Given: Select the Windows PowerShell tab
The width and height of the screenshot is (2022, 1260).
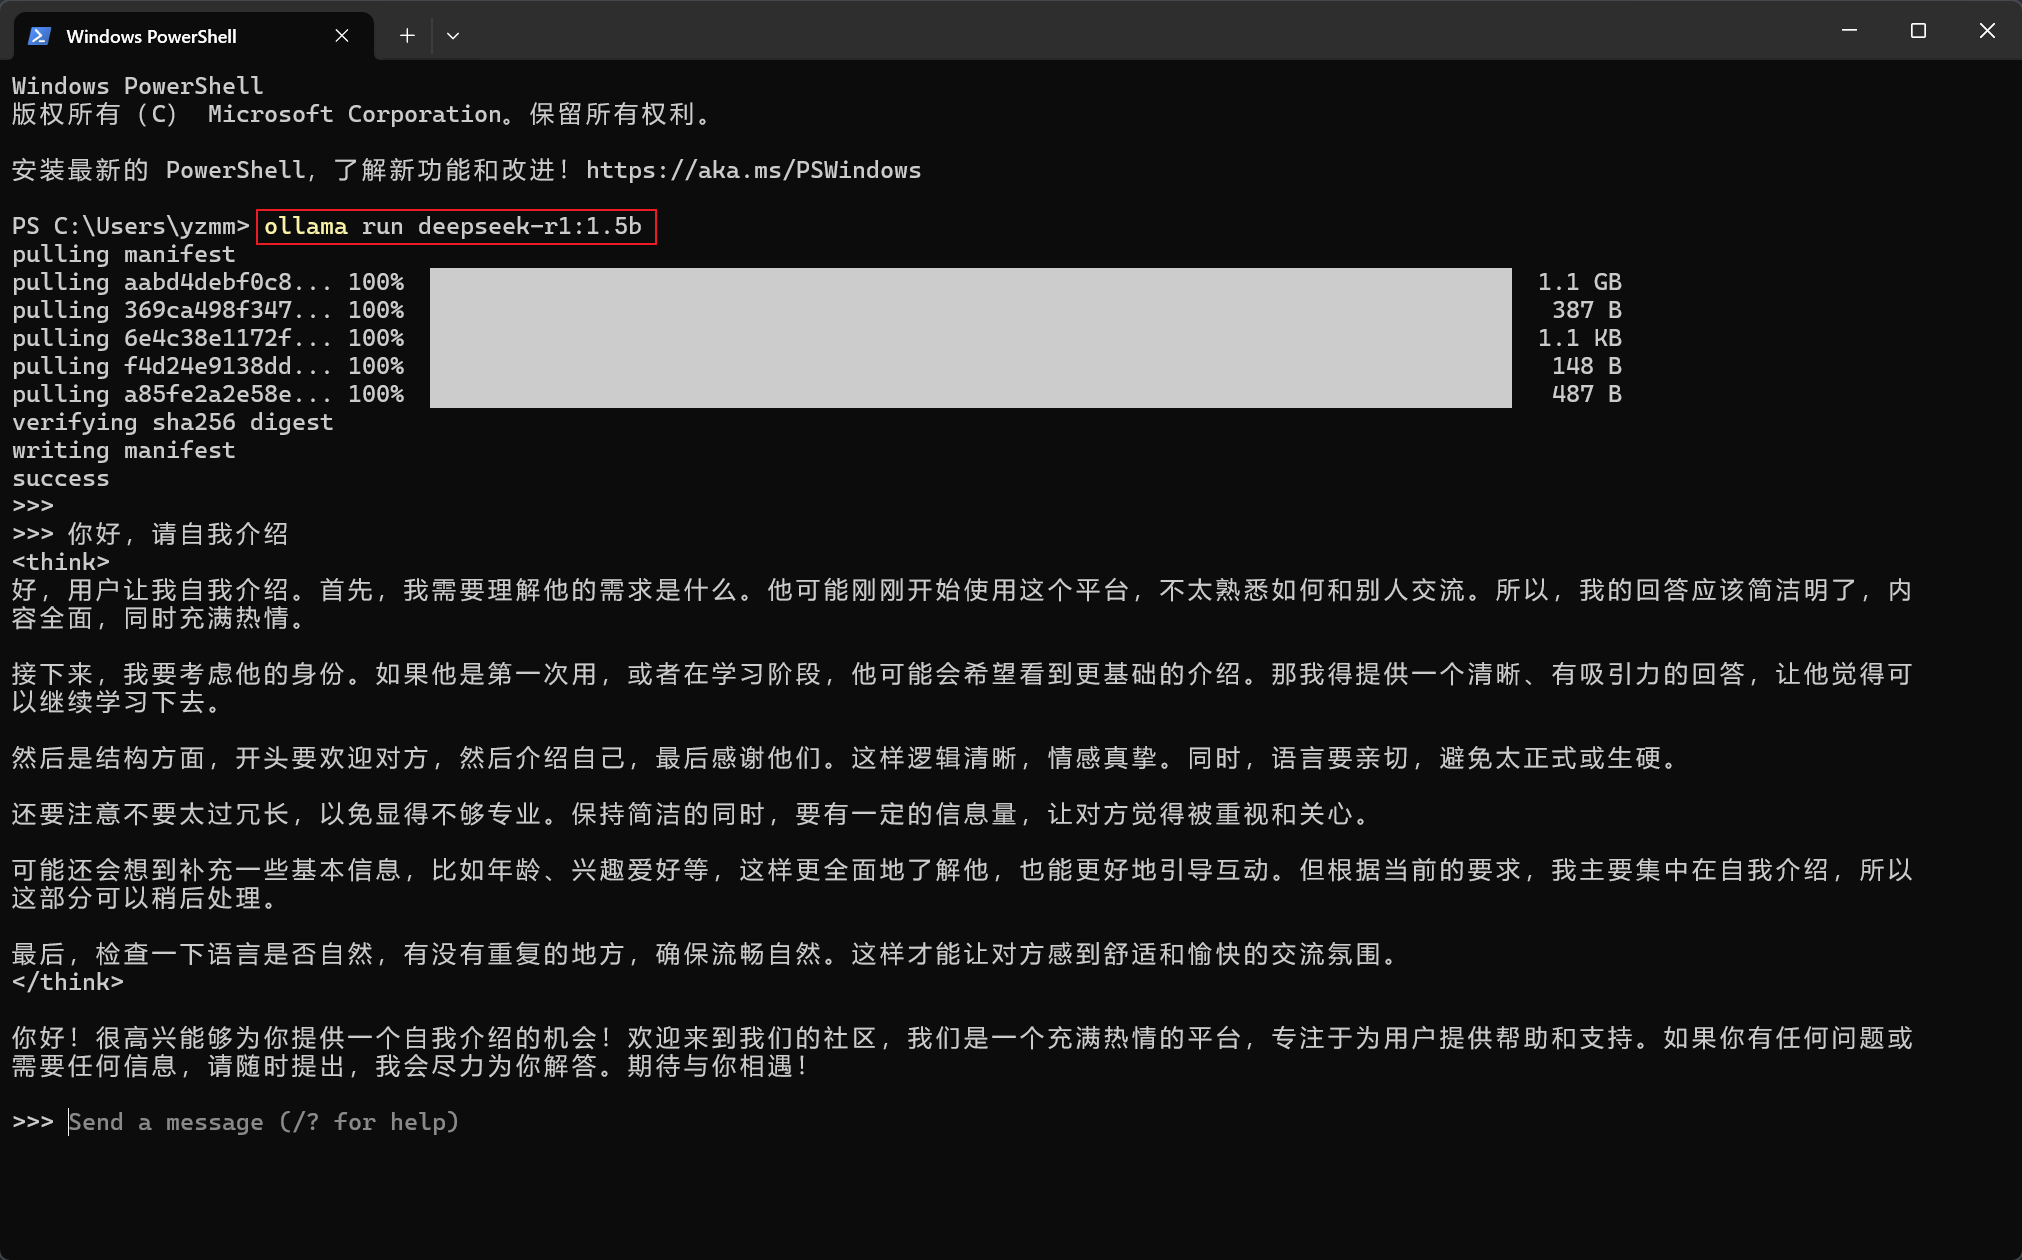Looking at the screenshot, I should point(193,36).
